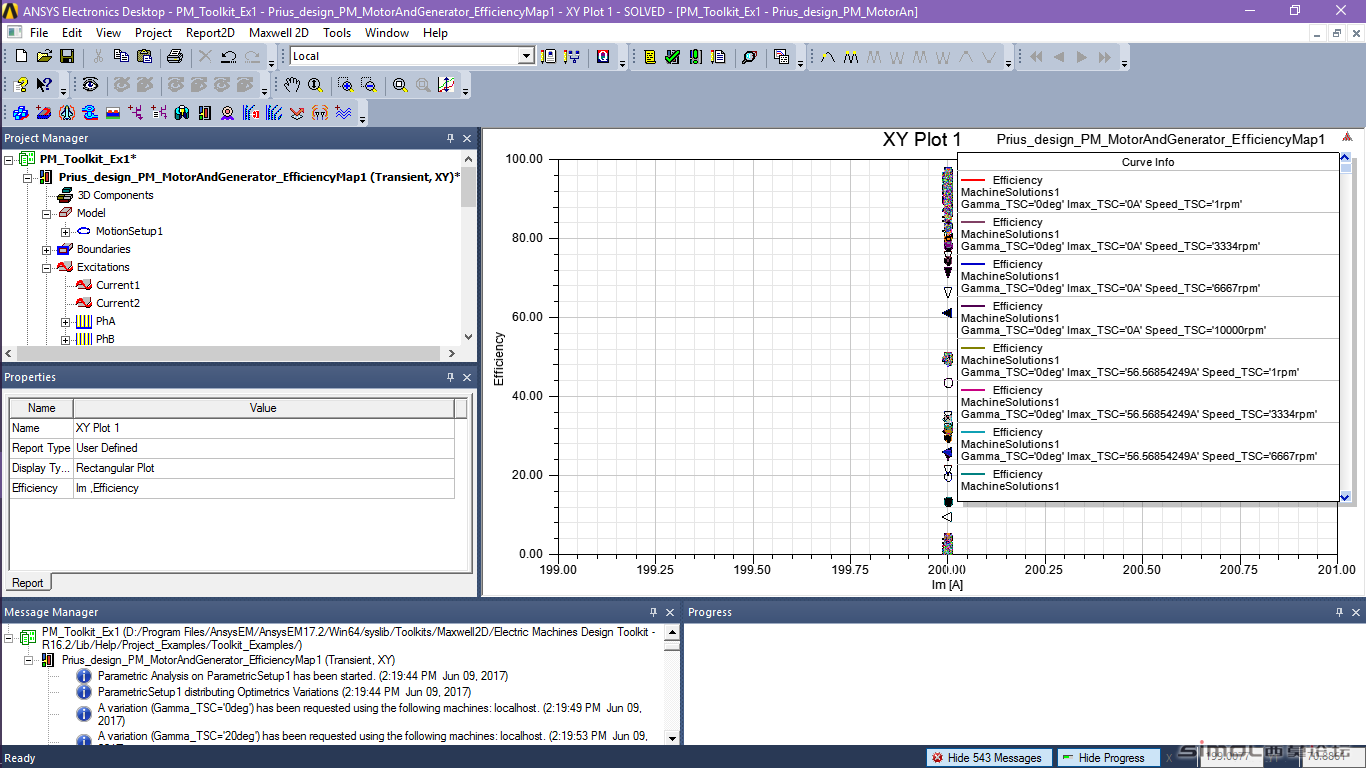
Task: Click the binoculars-shaped icon in bottom toolbar
Action: click(182, 113)
